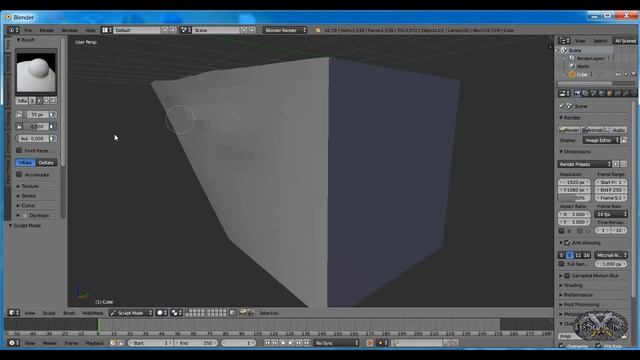Image resolution: width=640 pixels, height=360 pixels.
Task: Toggle unified strength lock icon
Action: [x=19, y=127]
